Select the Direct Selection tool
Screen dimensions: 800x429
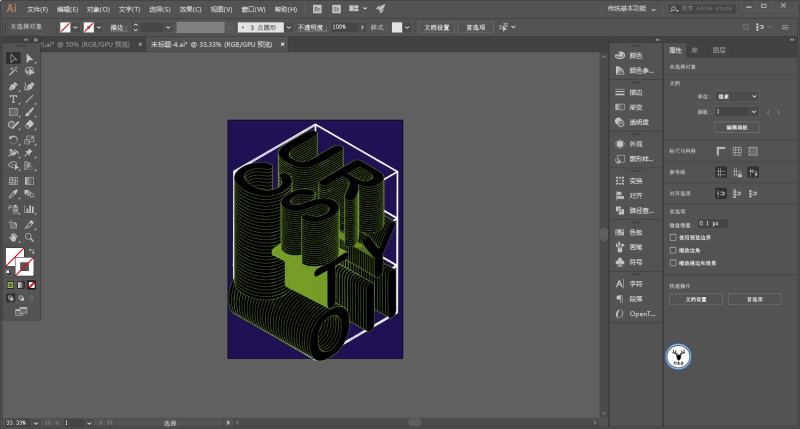tap(30, 58)
